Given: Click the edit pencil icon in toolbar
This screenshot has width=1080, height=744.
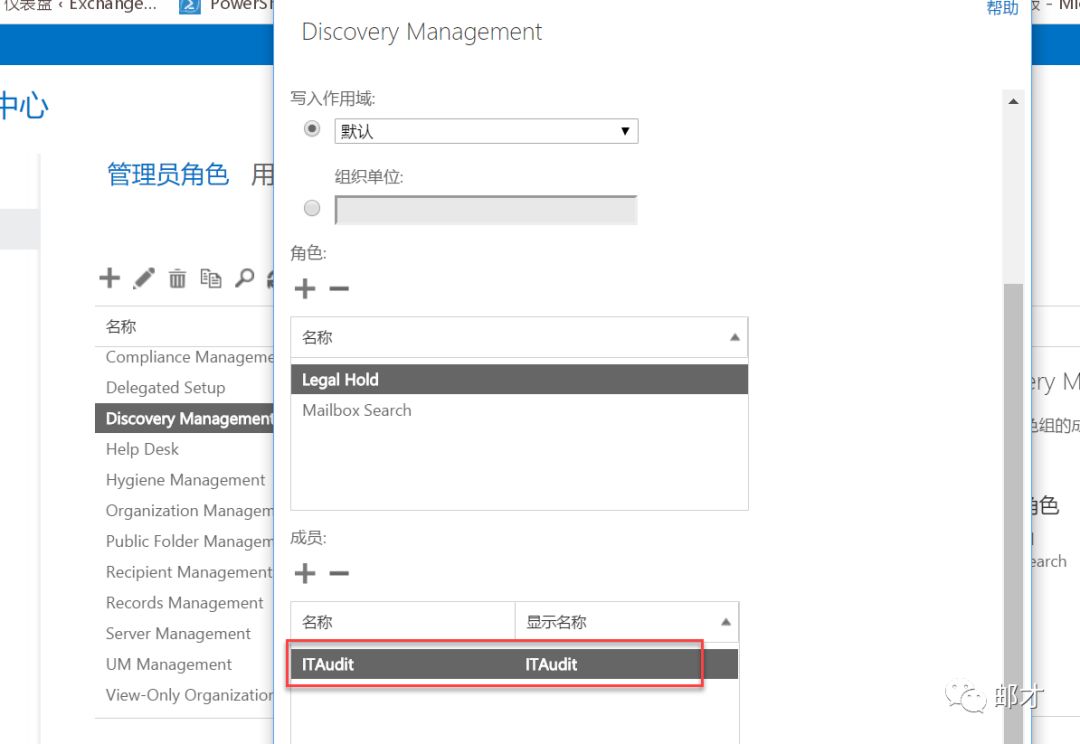Looking at the screenshot, I should [x=144, y=278].
